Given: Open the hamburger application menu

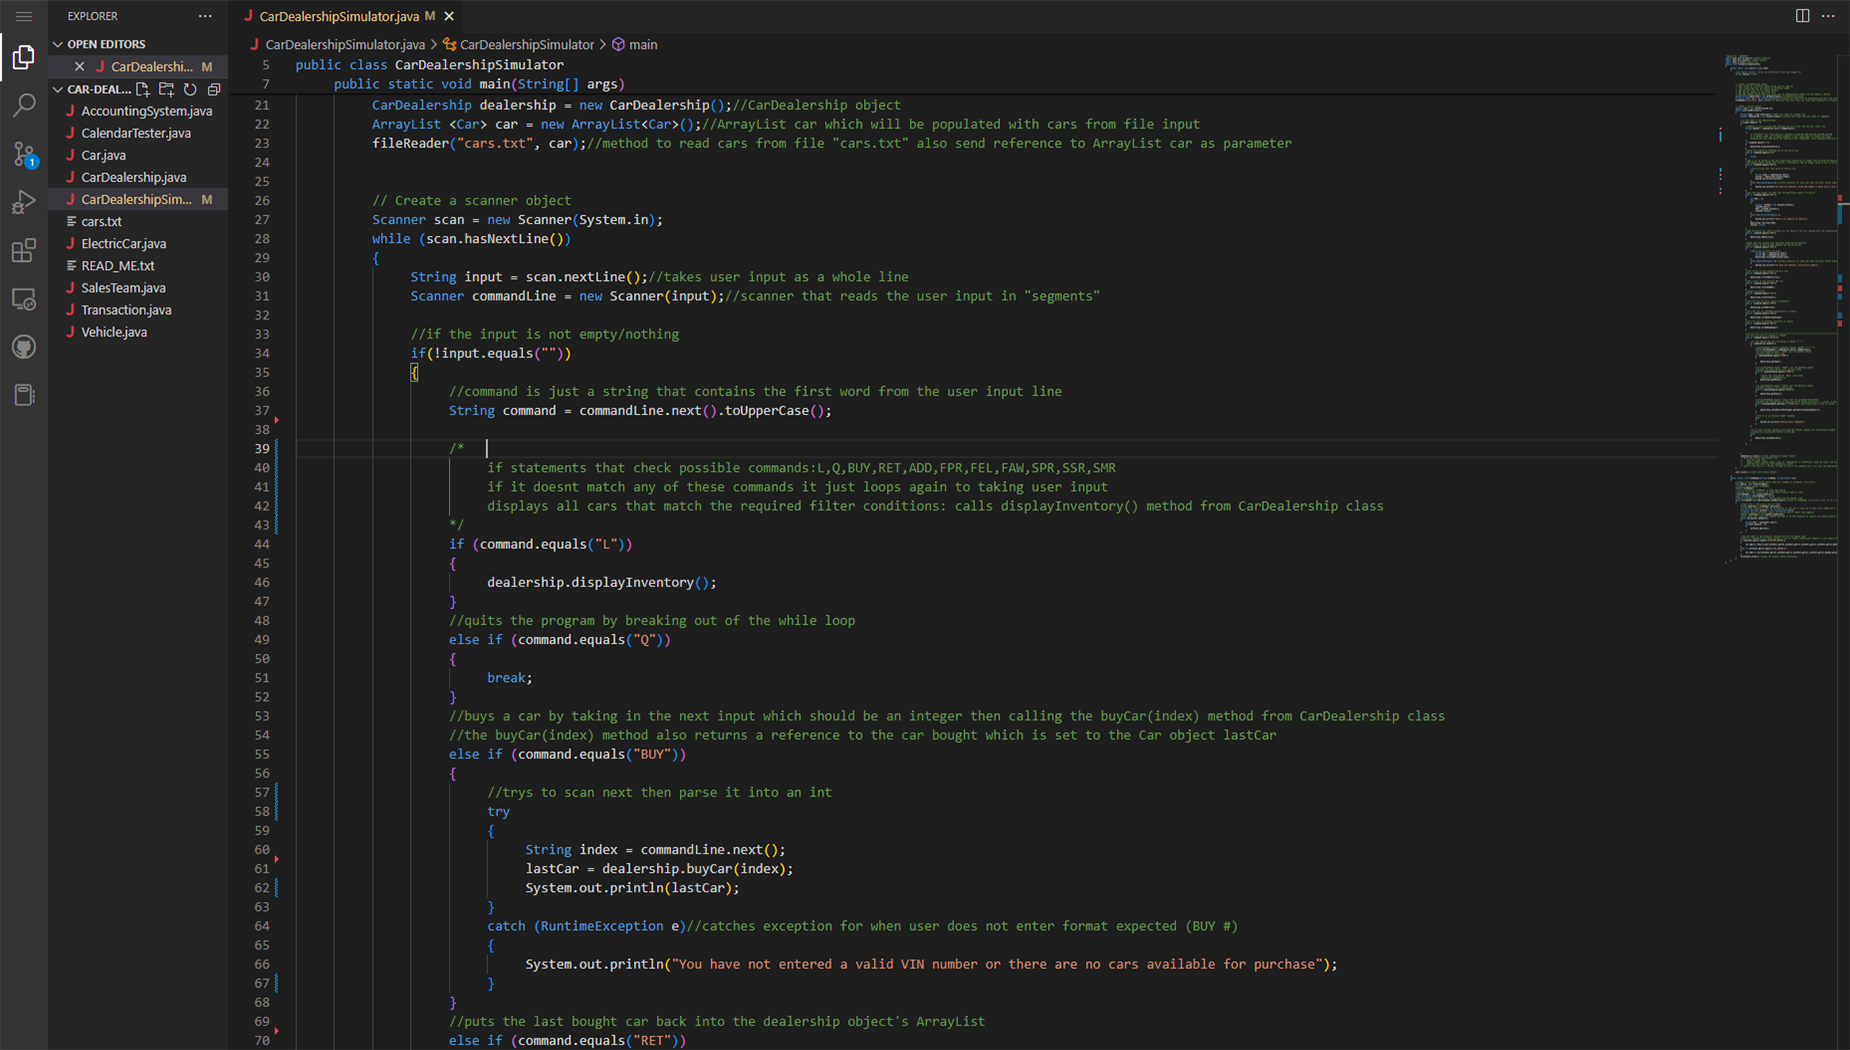Looking at the screenshot, I should point(24,16).
